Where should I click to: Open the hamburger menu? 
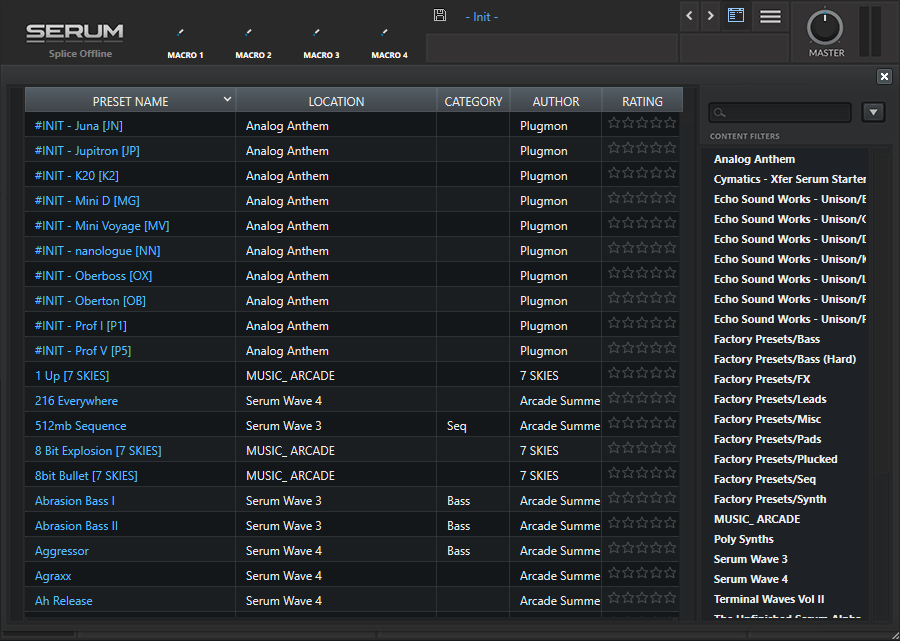point(770,16)
